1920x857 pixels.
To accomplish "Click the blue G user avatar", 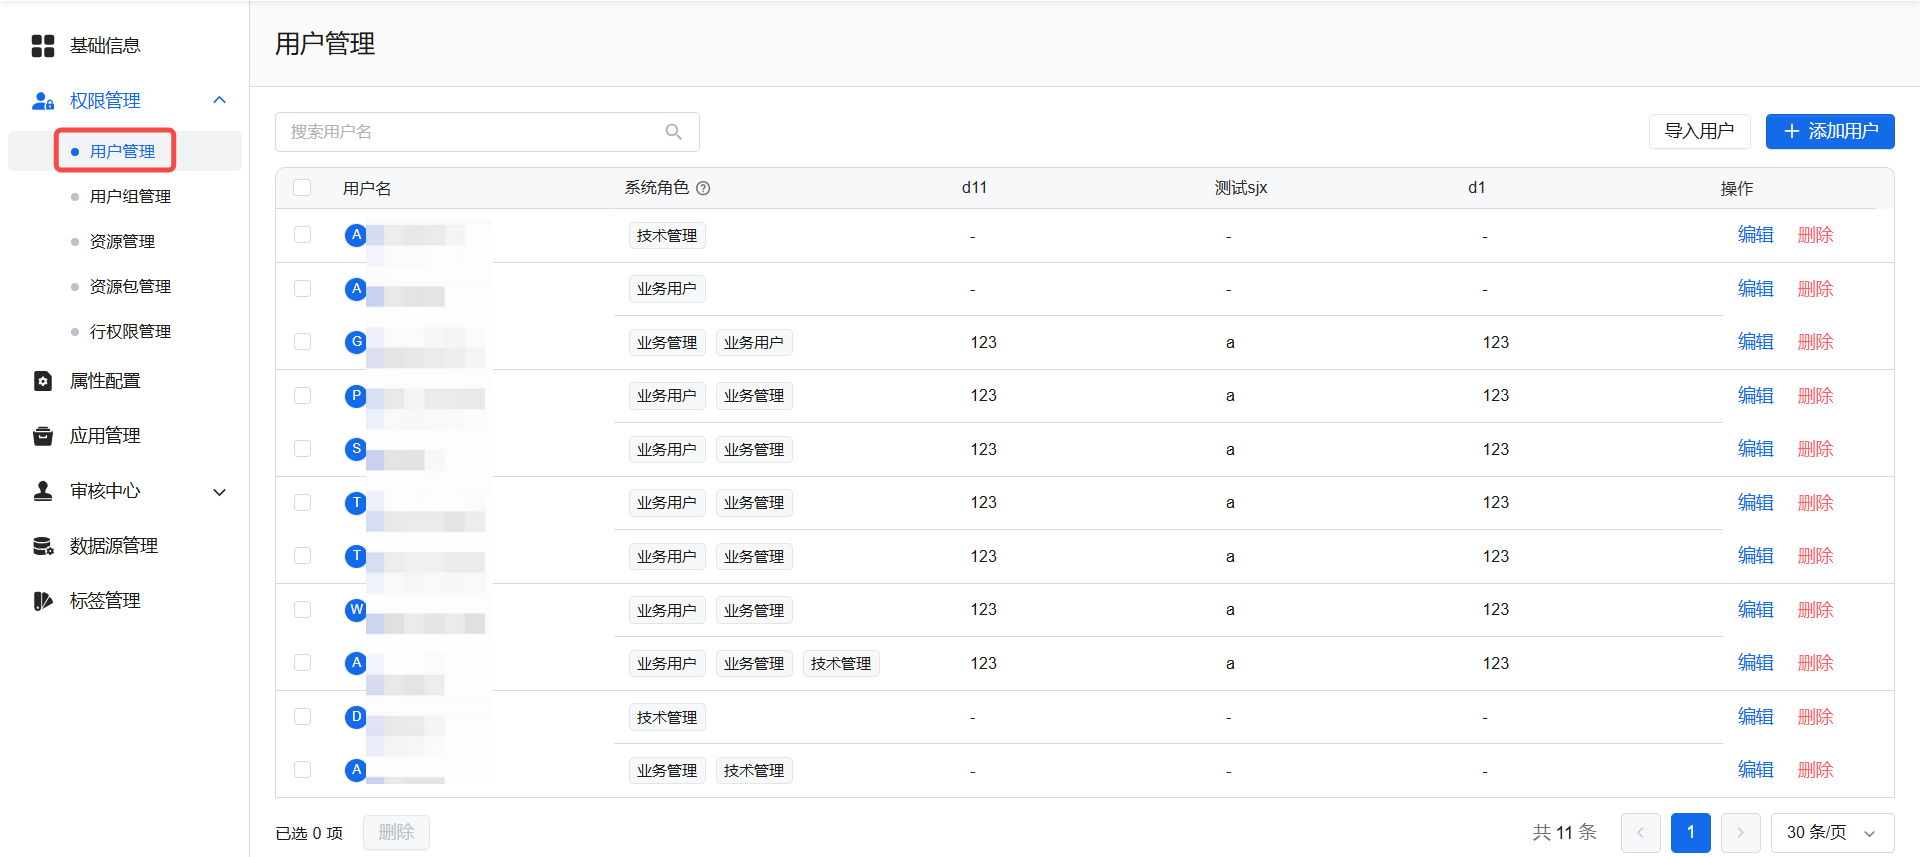I will point(356,342).
